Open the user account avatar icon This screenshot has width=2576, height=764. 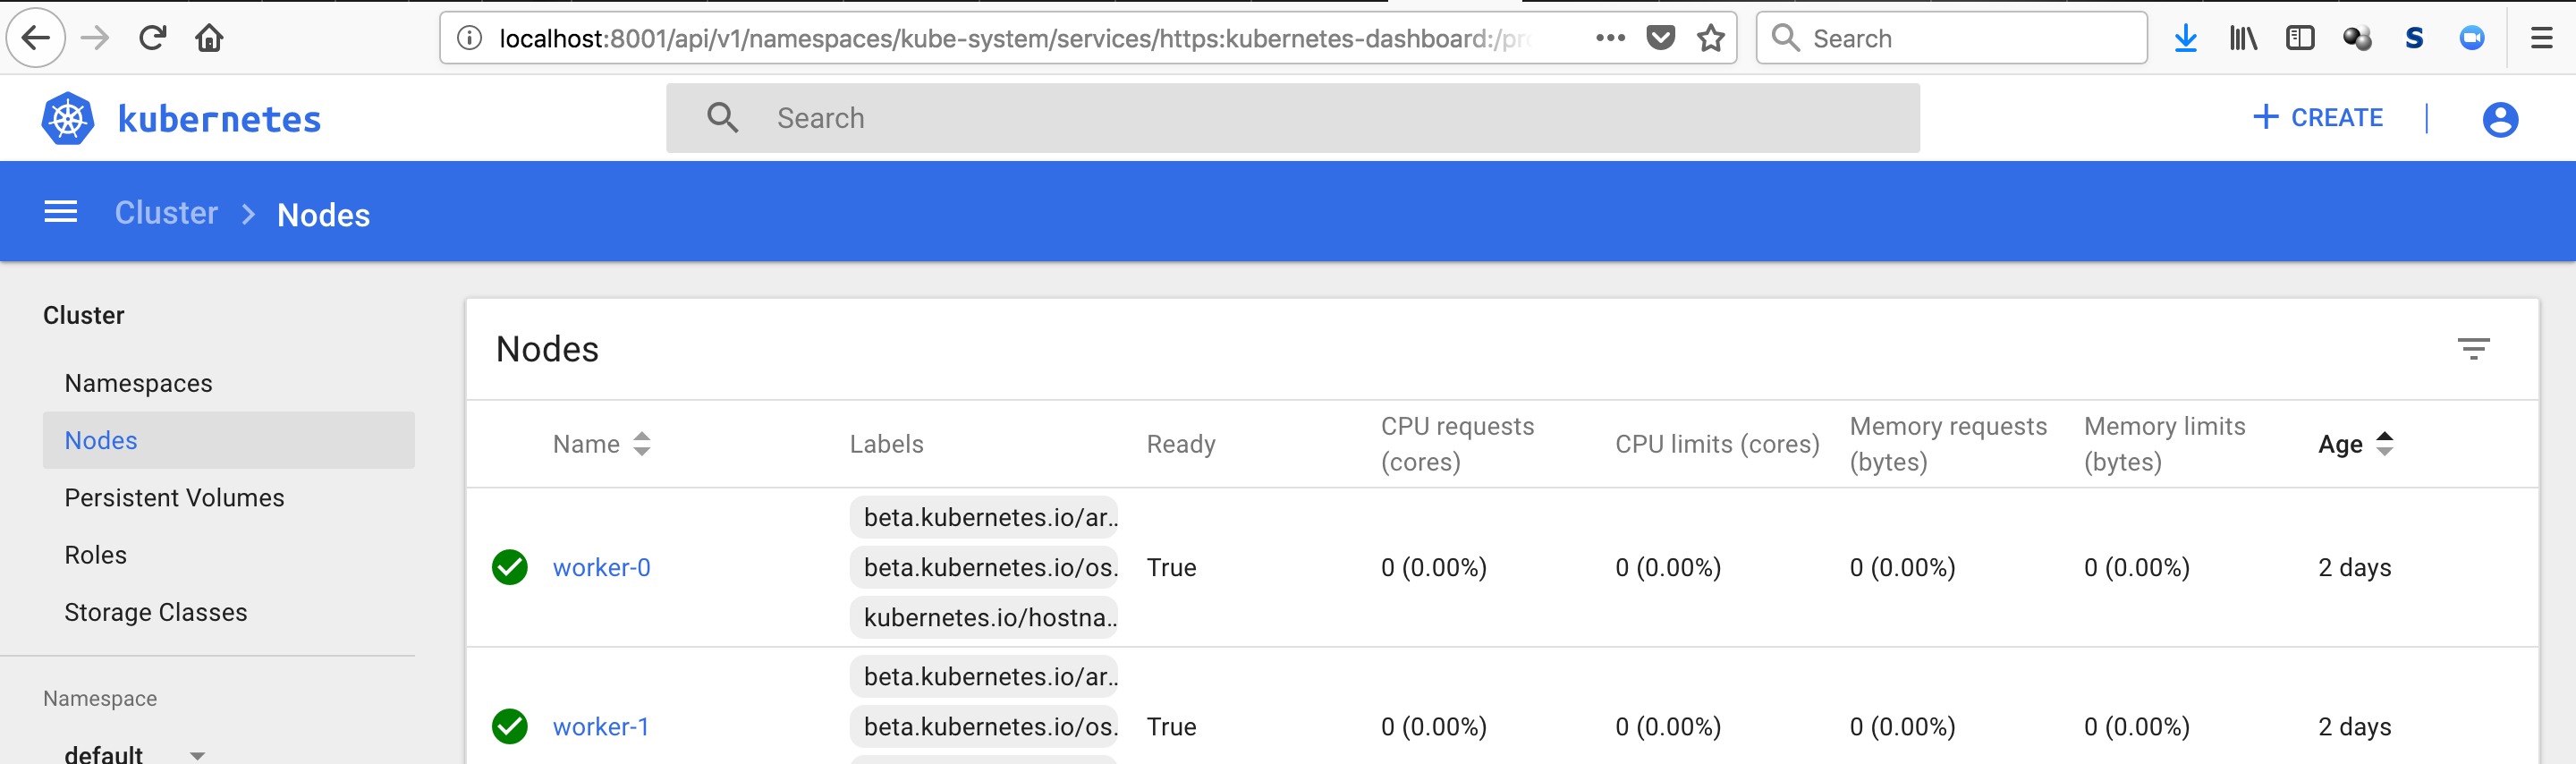coord(2500,119)
